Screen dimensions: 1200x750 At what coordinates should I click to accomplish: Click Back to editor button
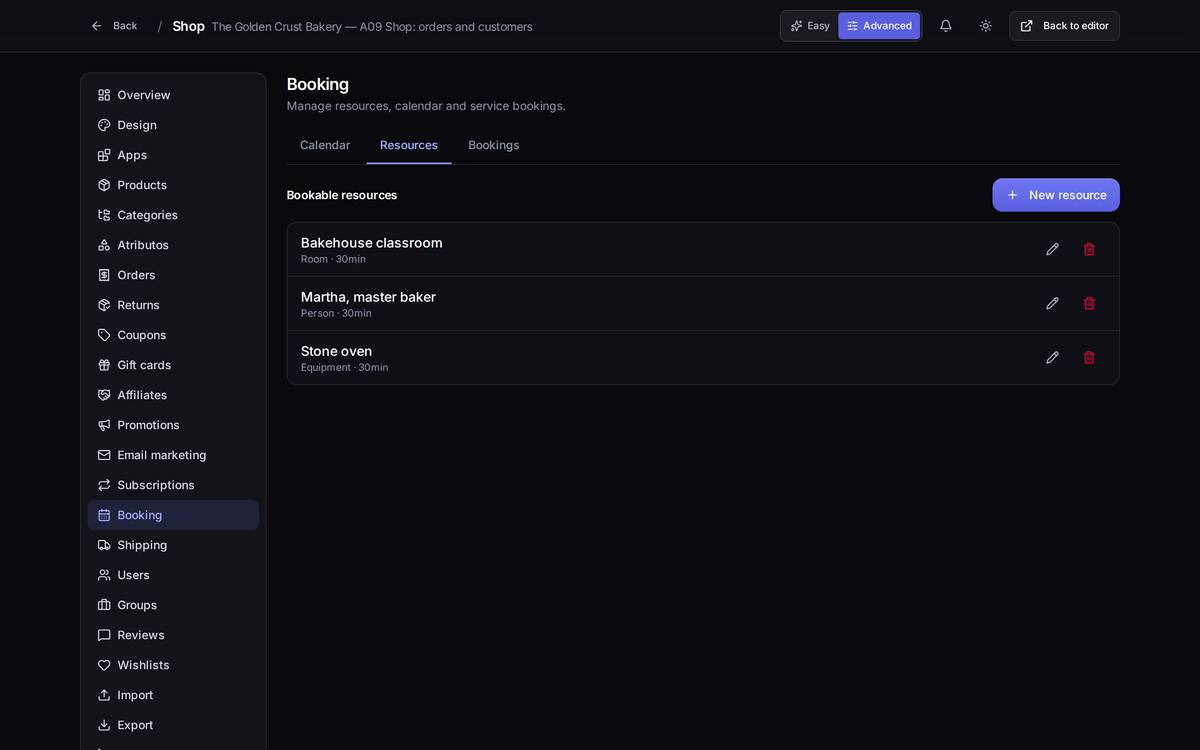[x=1064, y=26]
